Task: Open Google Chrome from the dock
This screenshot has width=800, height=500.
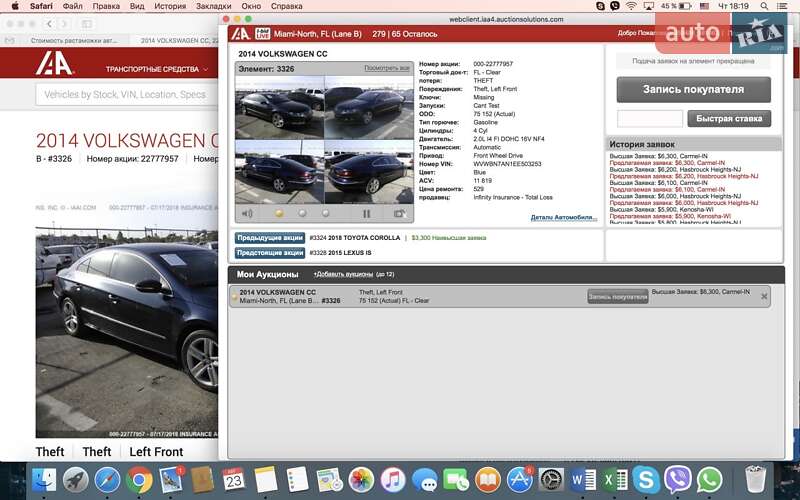Action: point(140,480)
